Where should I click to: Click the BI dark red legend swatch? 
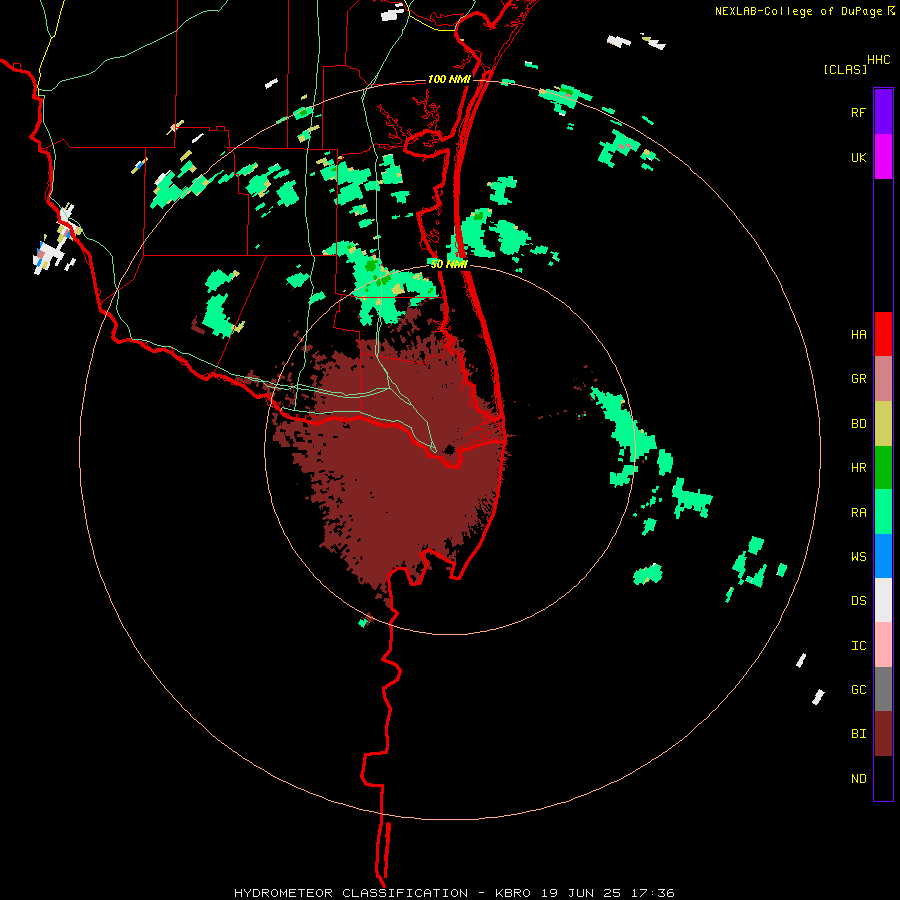(x=883, y=734)
